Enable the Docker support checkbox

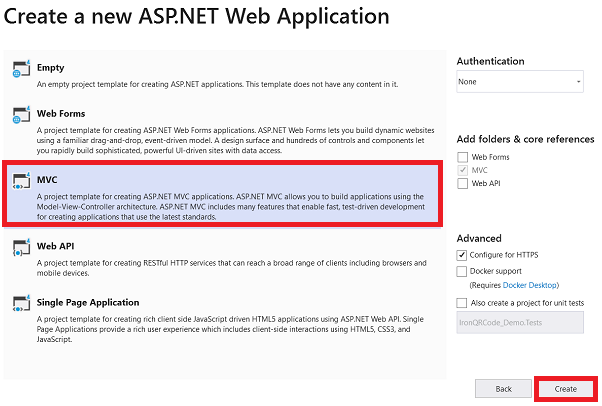(461, 271)
